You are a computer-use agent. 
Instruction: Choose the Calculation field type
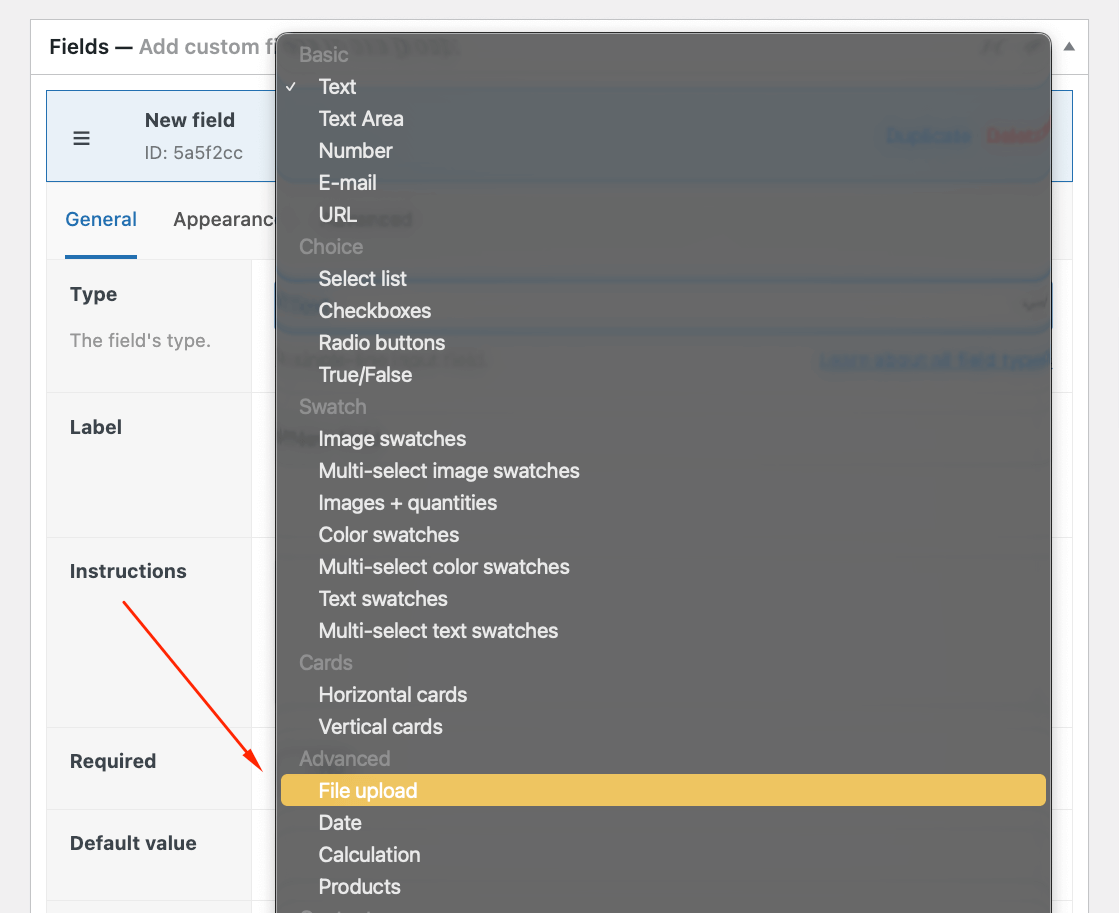click(369, 854)
